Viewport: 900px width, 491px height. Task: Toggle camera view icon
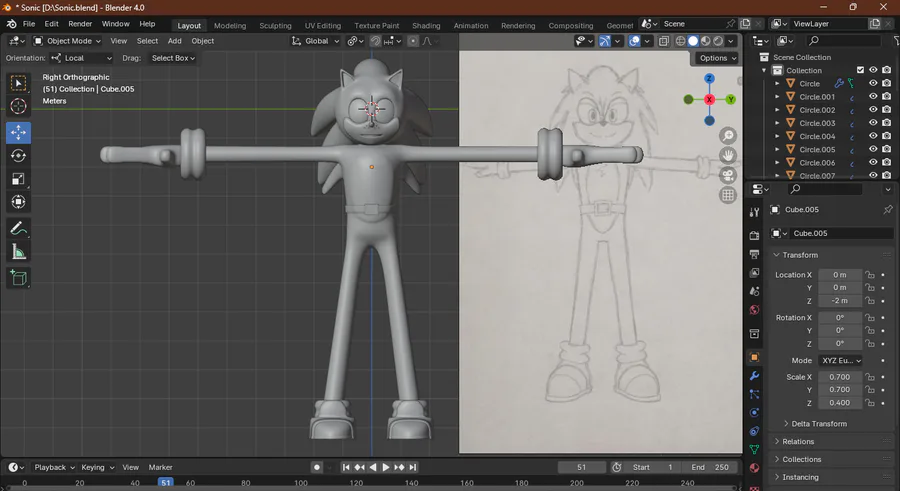(728, 175)
